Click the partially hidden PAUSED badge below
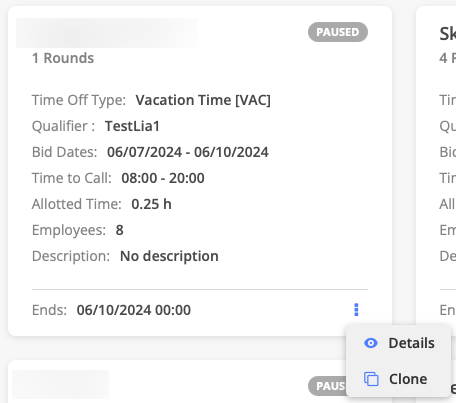The width and height of the screenshot is (456, 403). point(327,386)
